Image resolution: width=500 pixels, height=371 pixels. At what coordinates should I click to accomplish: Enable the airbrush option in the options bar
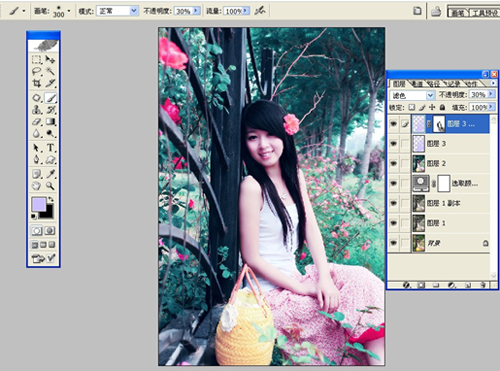(x=260, y=11)
